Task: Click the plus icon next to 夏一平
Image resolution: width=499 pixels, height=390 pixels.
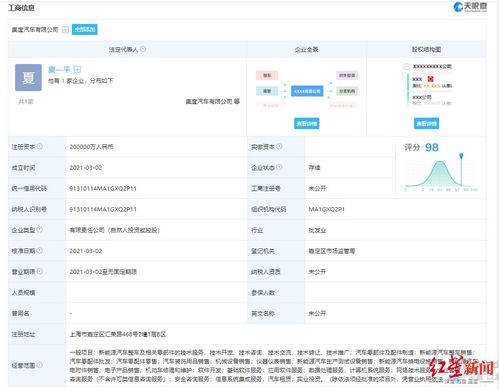Action: coord(77,69)
